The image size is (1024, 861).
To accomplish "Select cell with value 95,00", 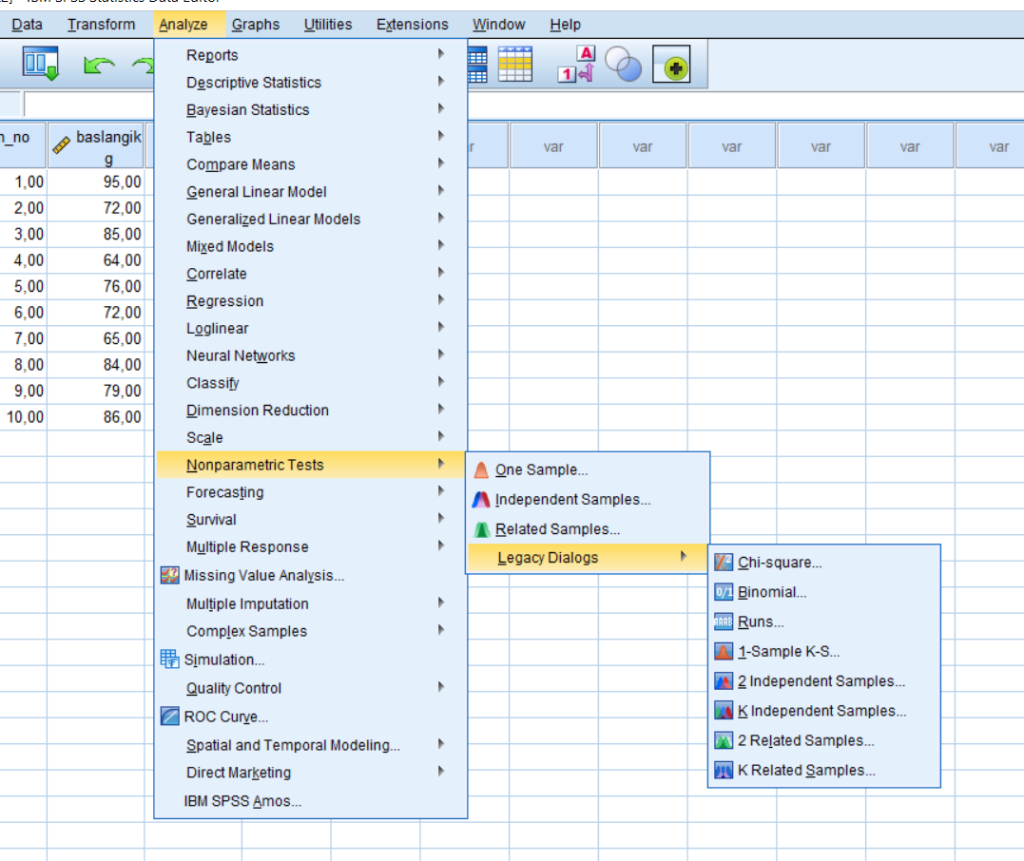I will pyautogui.click(x=97, y=183).
